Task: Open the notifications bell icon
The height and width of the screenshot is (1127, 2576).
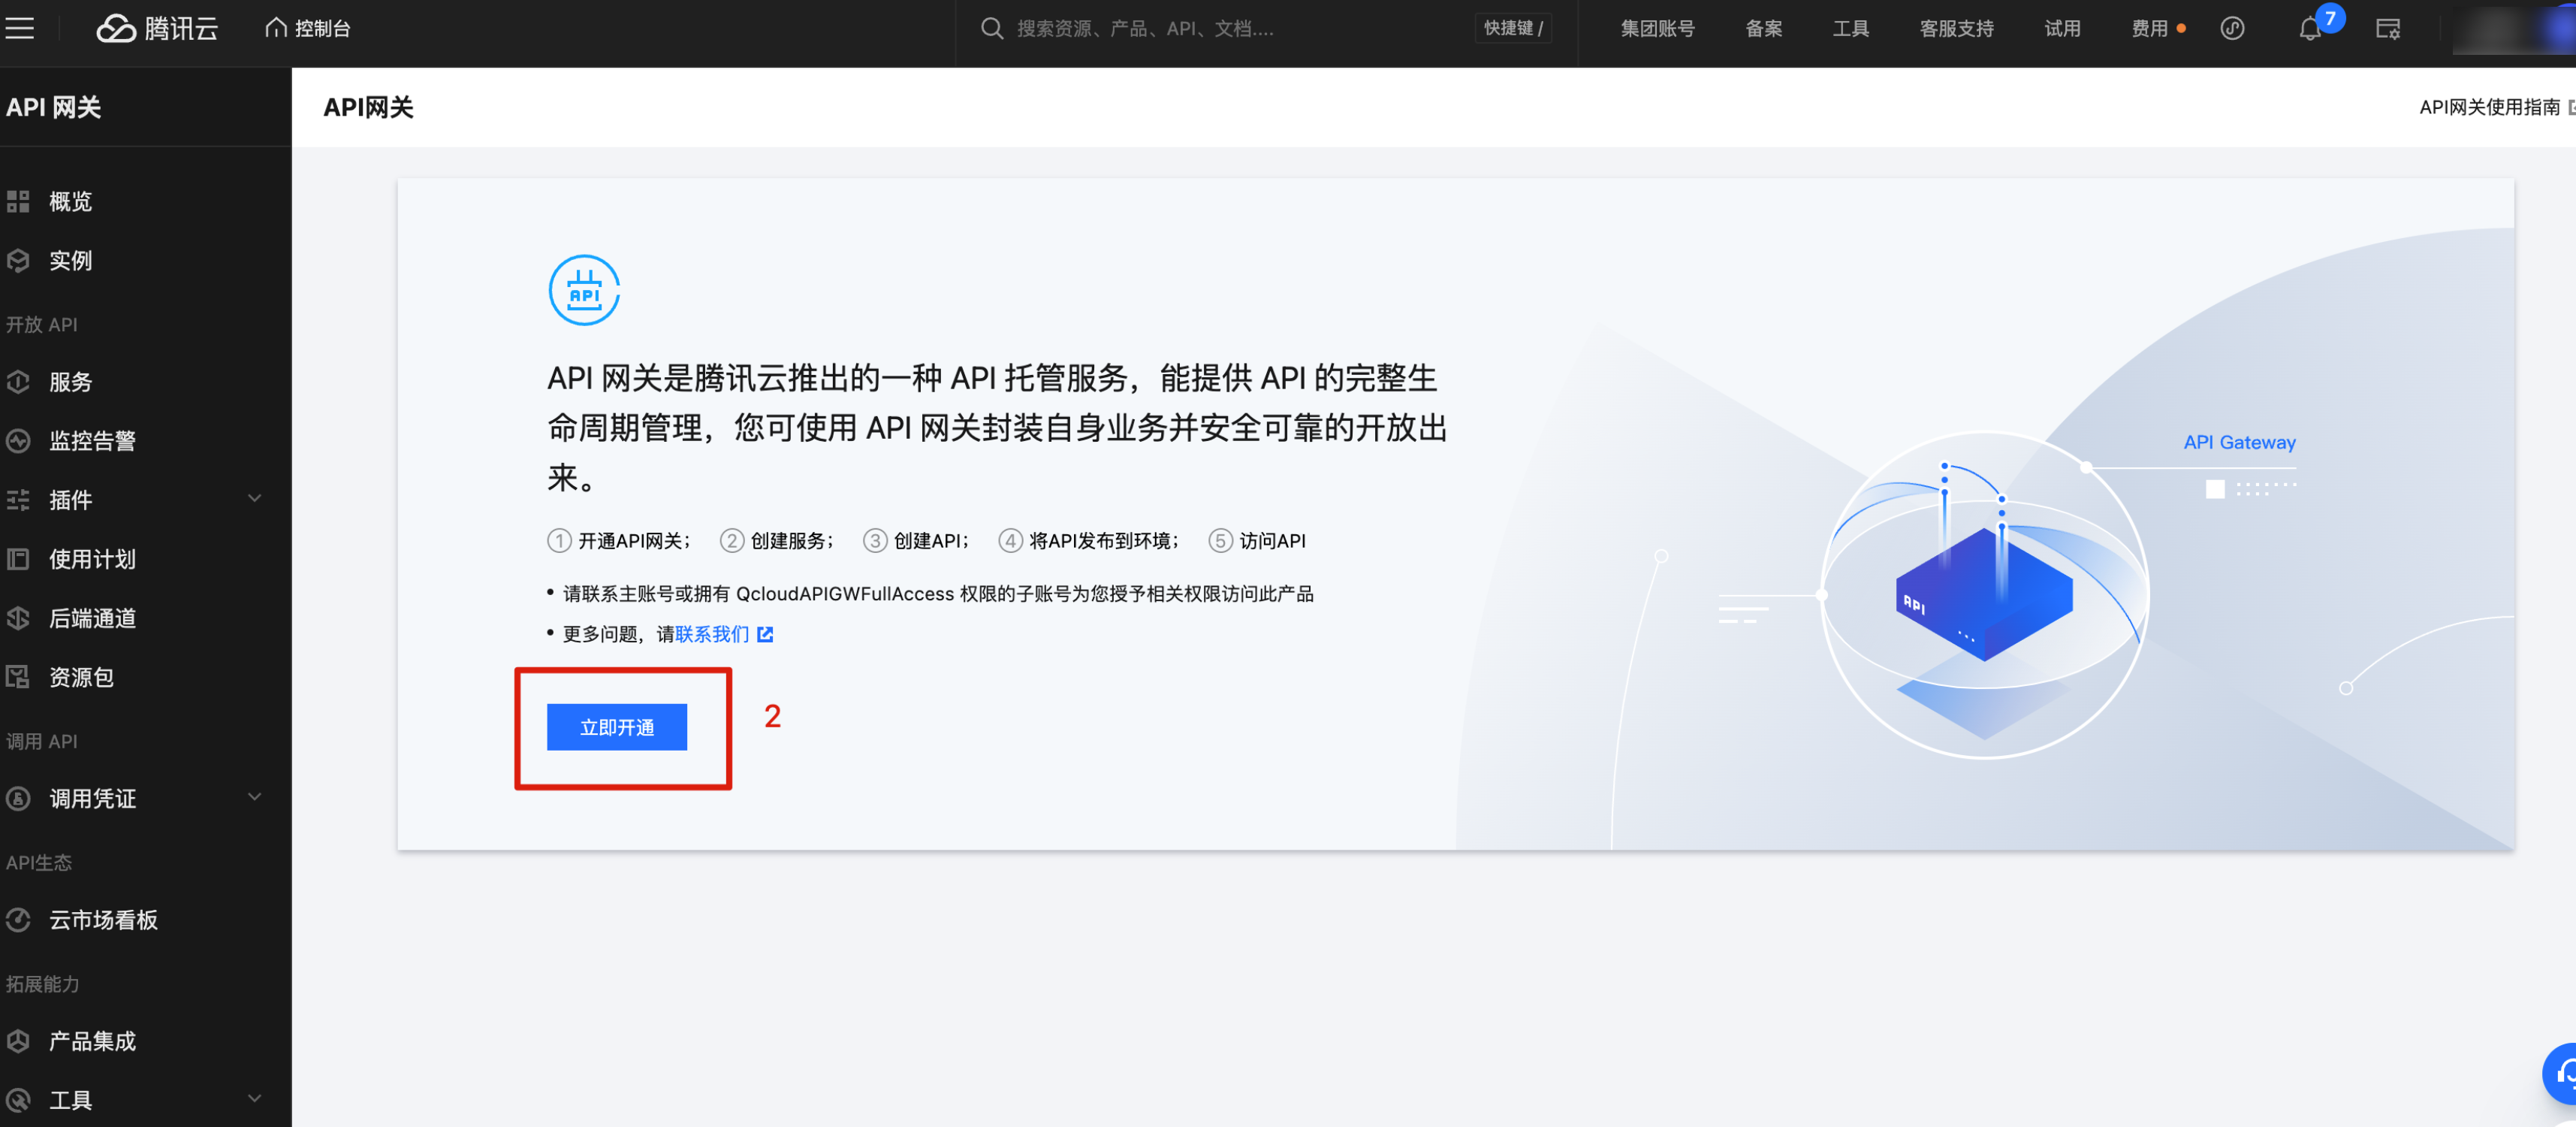Action: [2309, 29]
